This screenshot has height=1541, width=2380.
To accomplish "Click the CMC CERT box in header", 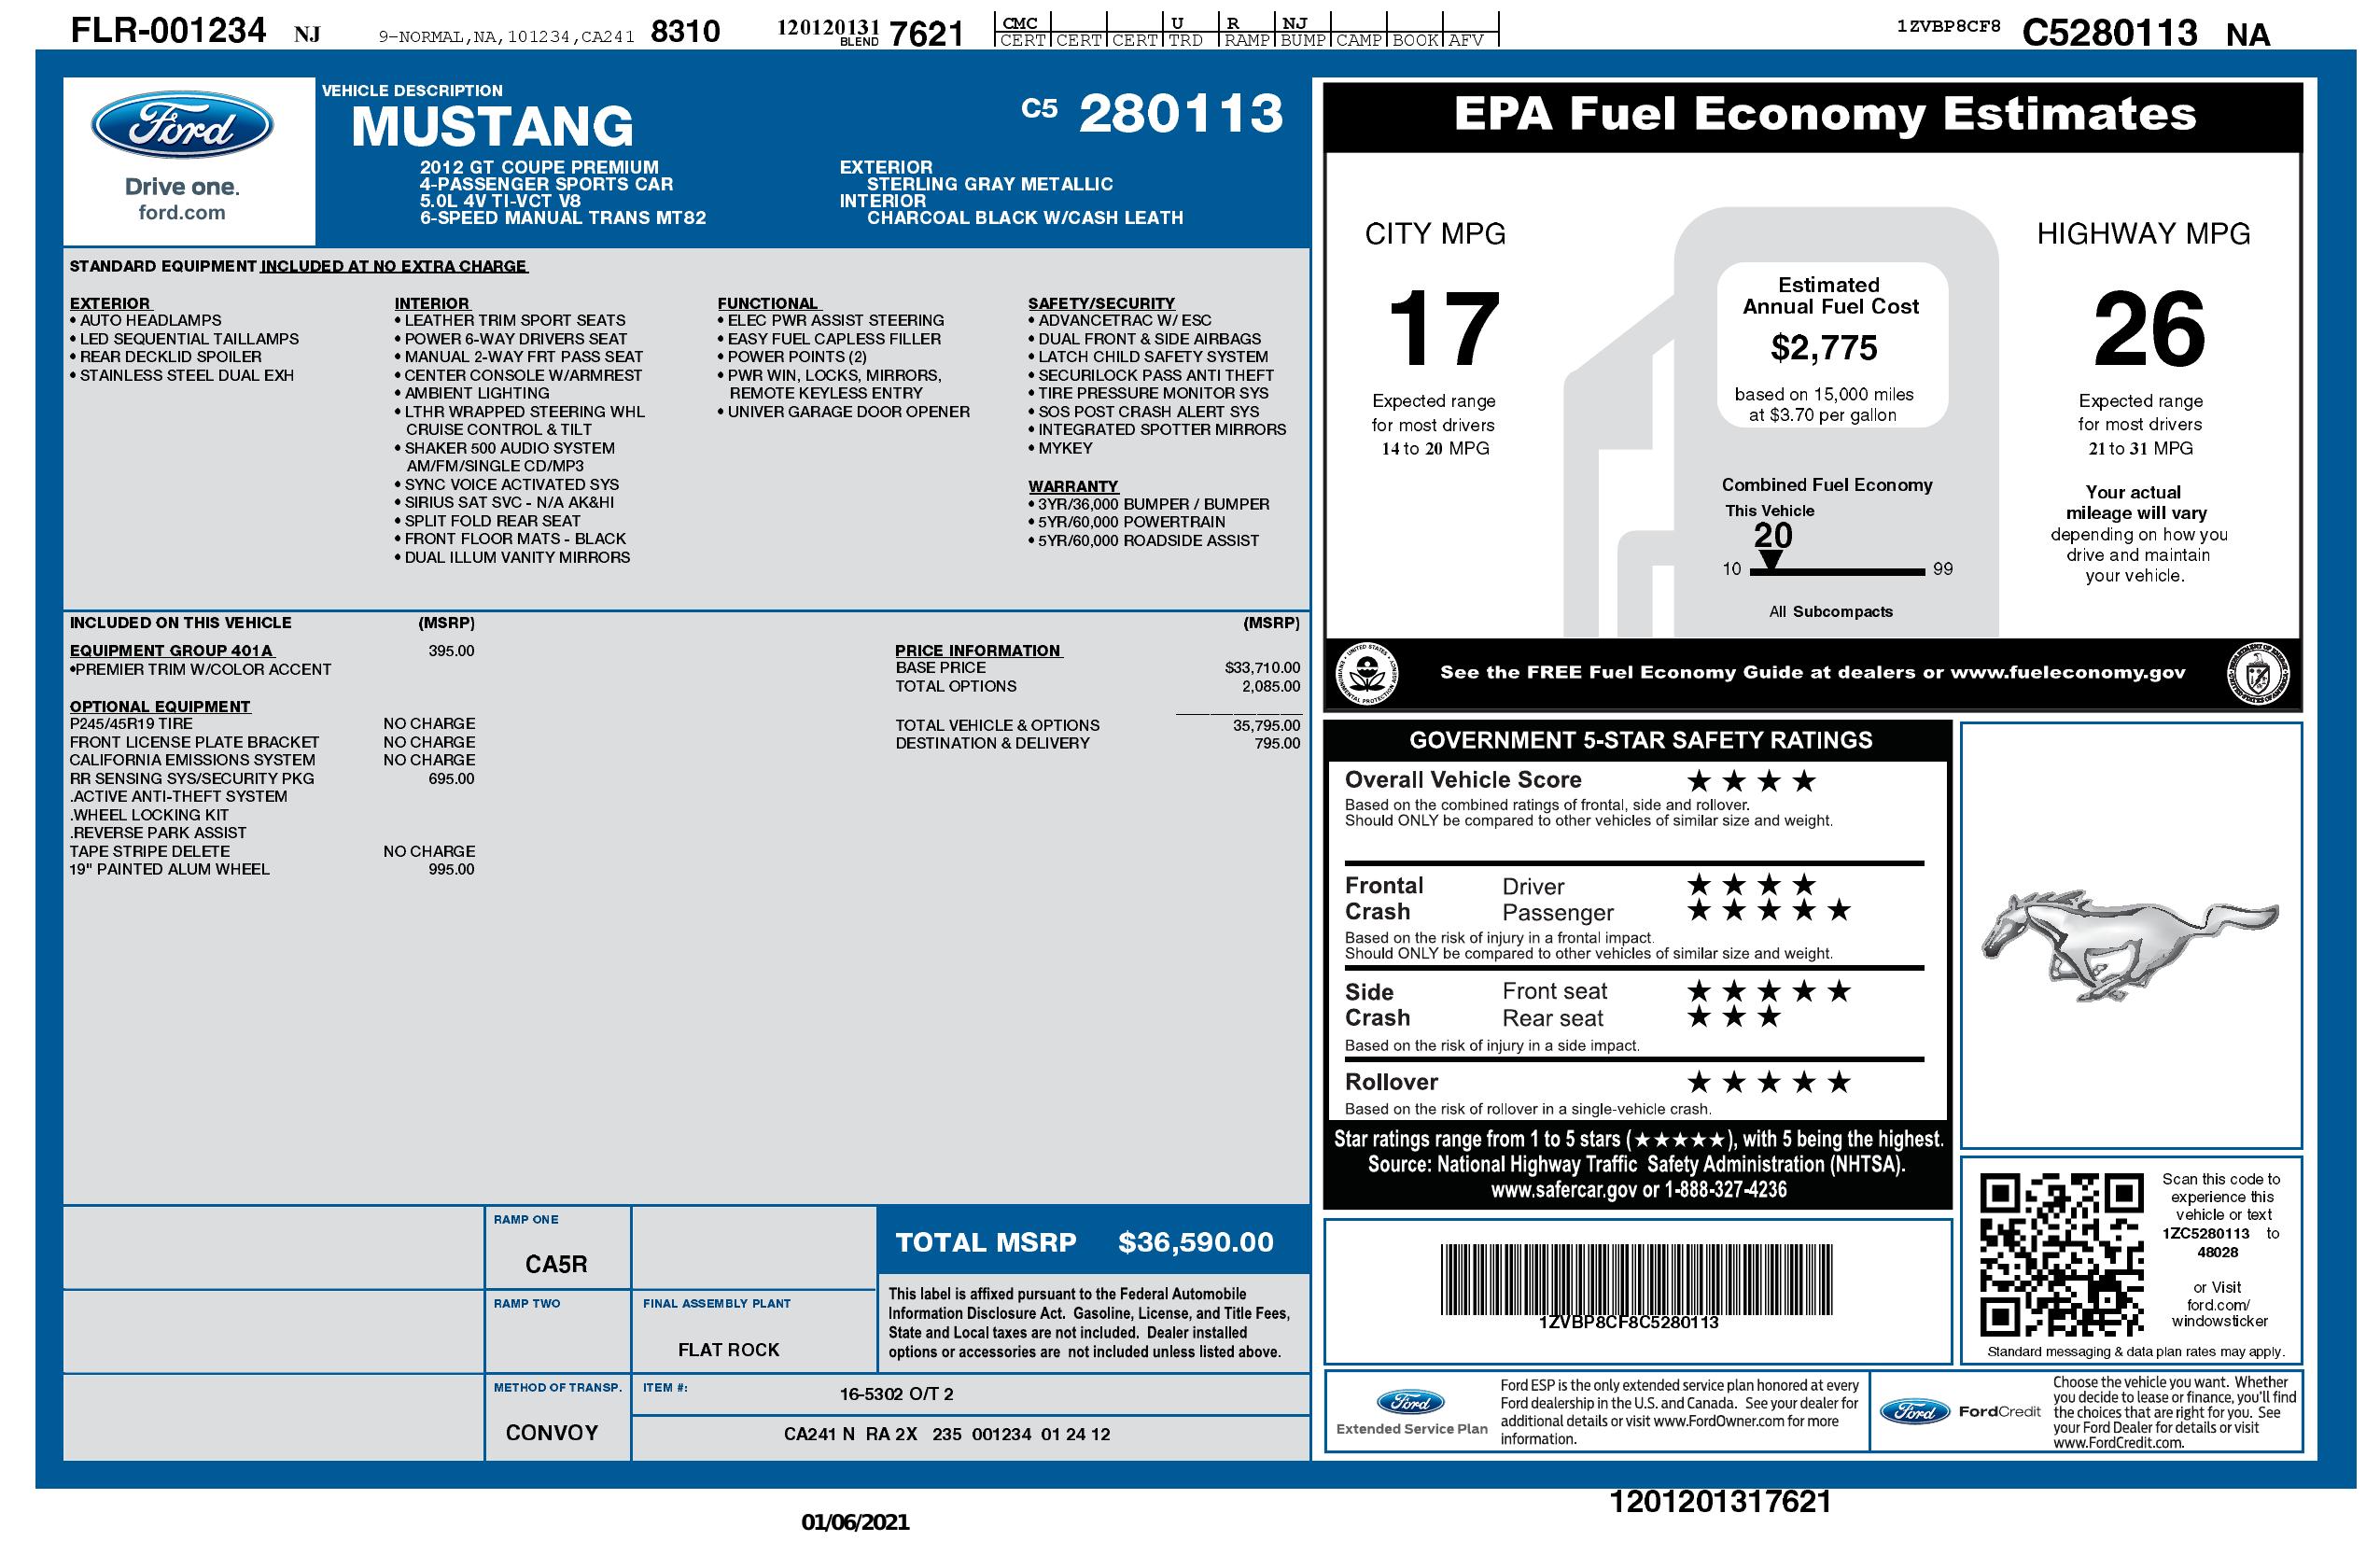I will (1022, 31).
